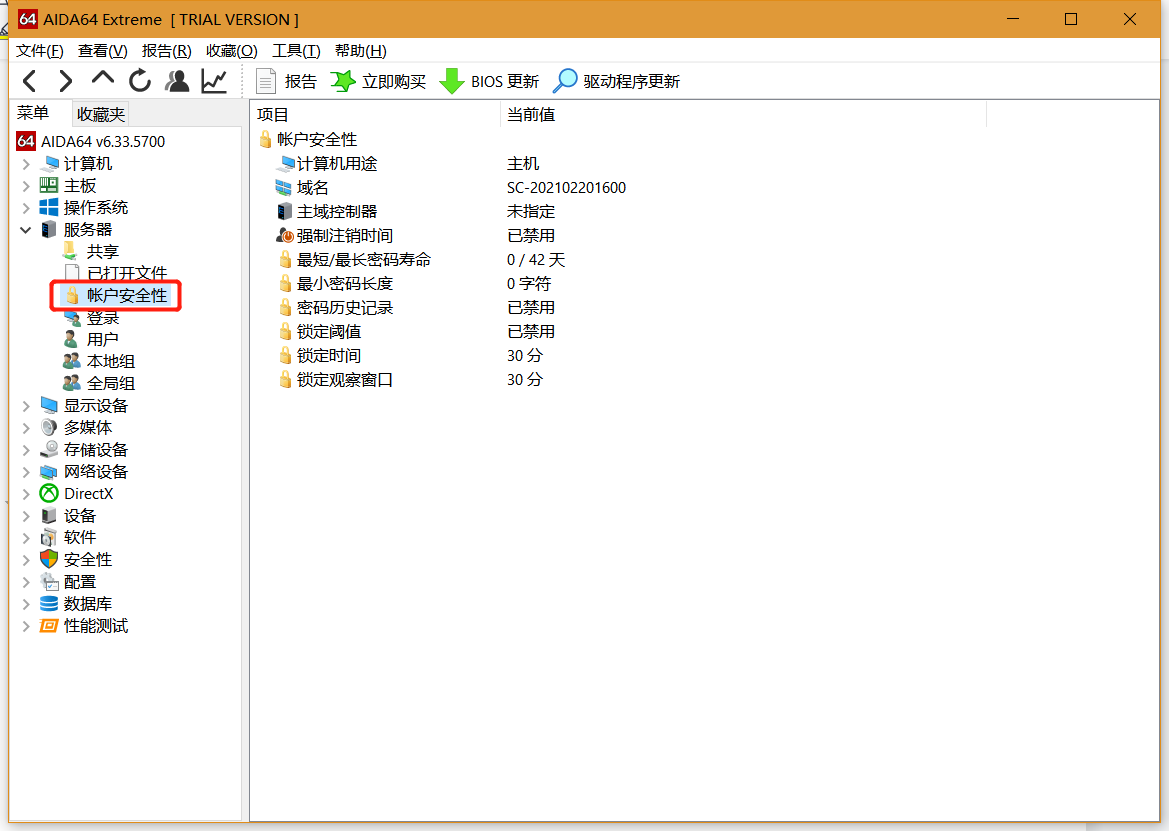The width and height of the screenshot is (1169, 831).
Task: Select the user information icon on the toolbar
Action: 177,81
